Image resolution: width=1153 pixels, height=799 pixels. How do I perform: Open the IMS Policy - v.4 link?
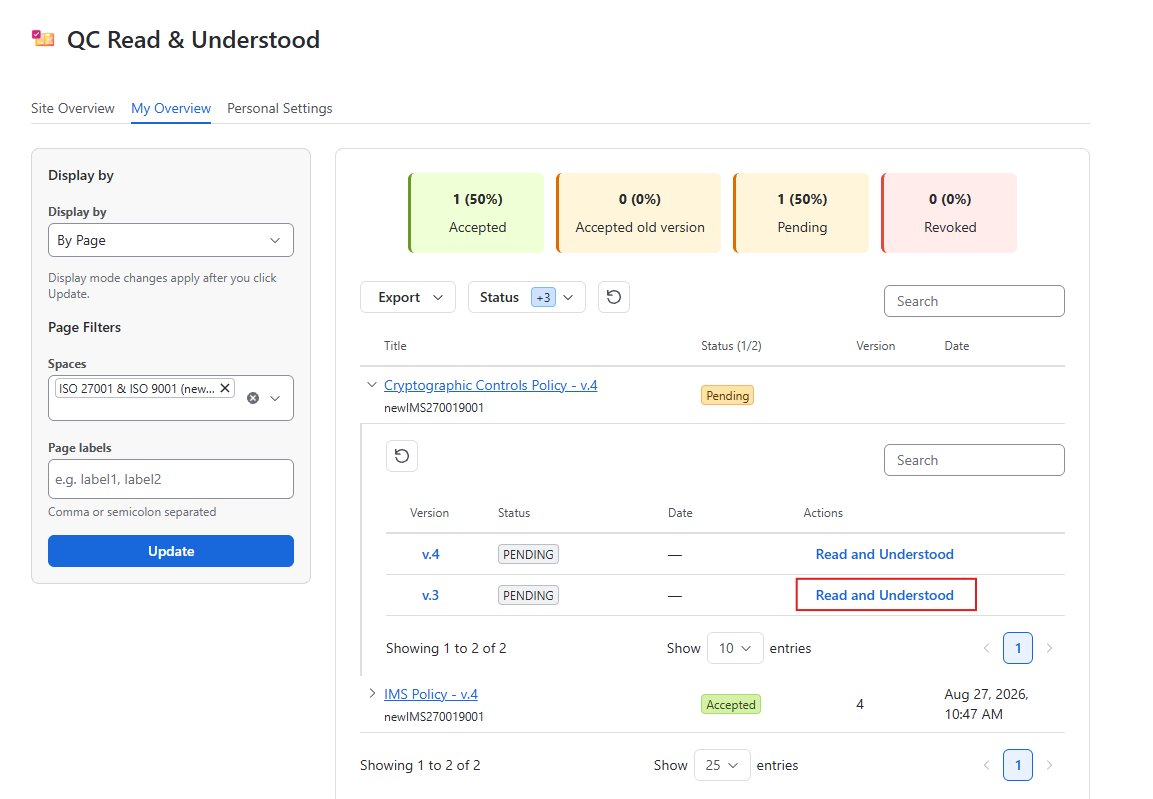click(431, 694)
